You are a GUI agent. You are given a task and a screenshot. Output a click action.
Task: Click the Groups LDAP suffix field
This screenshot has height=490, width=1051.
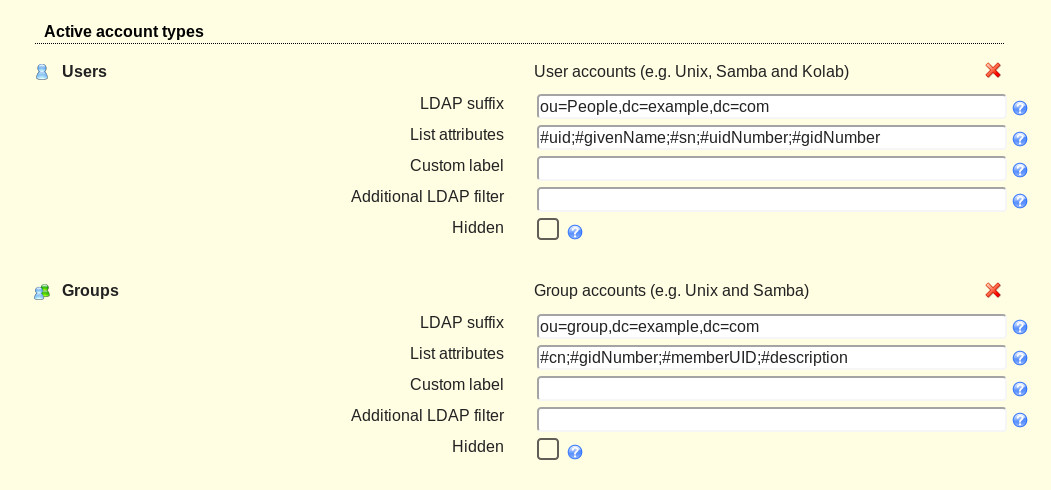771,326
